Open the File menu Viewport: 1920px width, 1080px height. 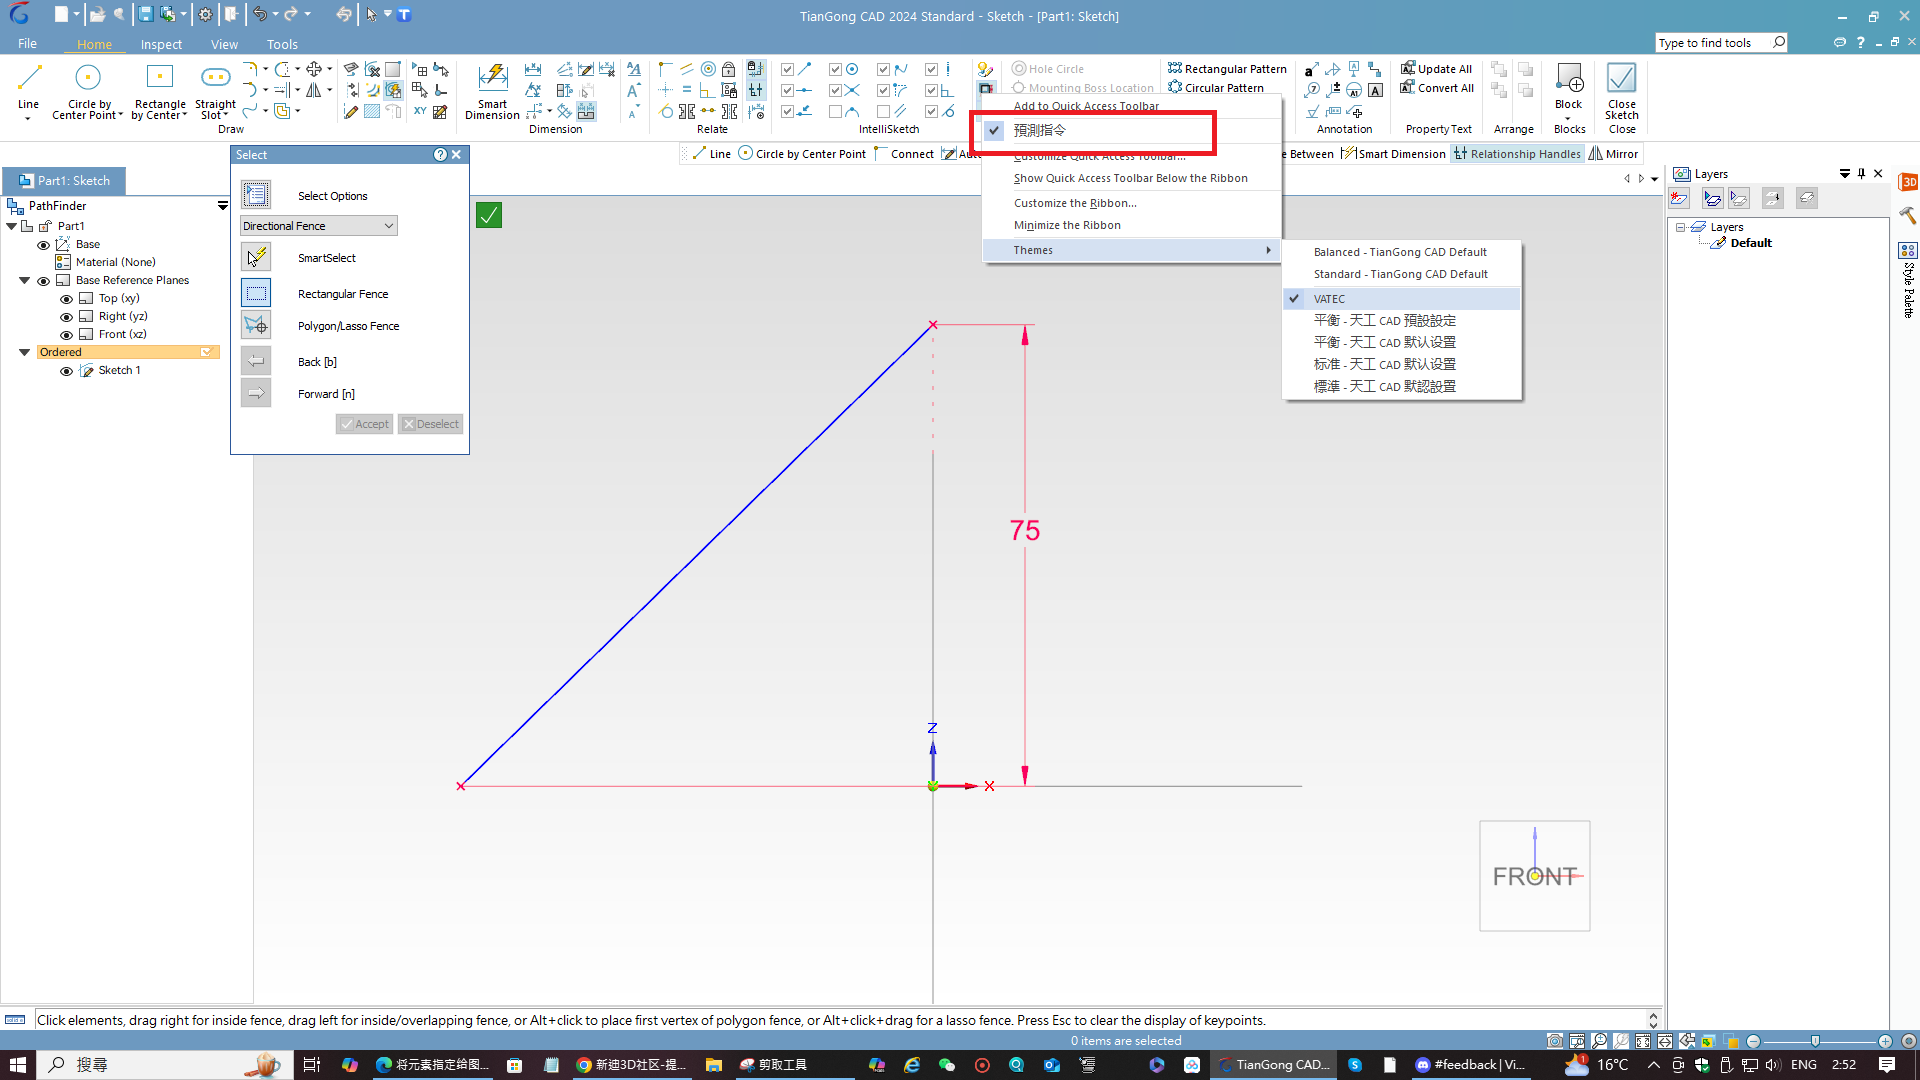coord(27,44)
